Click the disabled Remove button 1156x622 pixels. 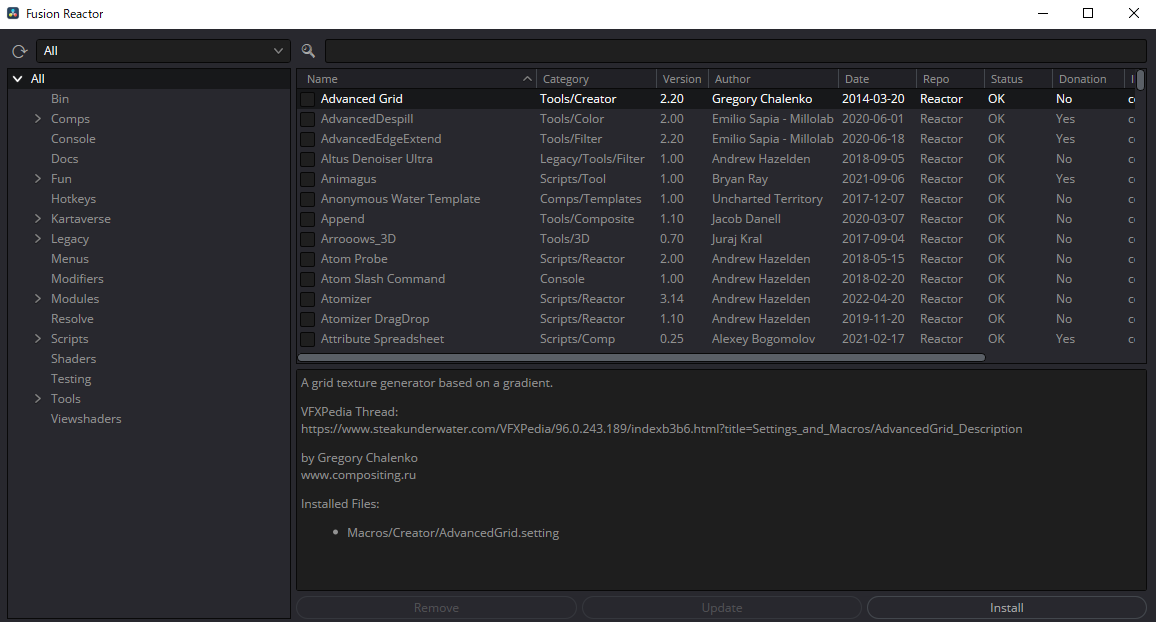[436, 608]
